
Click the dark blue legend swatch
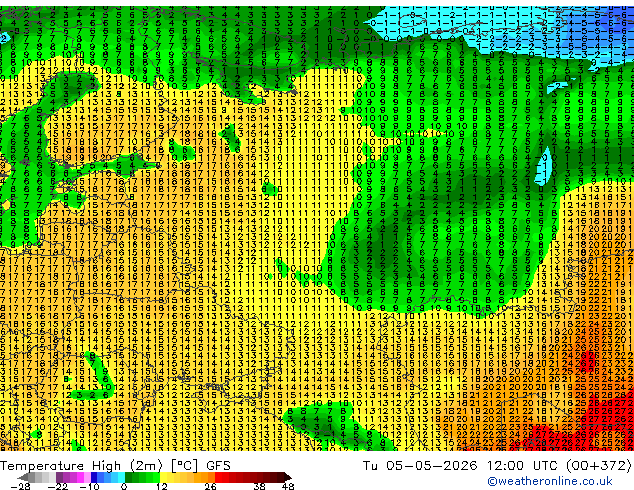pos(94,477)
